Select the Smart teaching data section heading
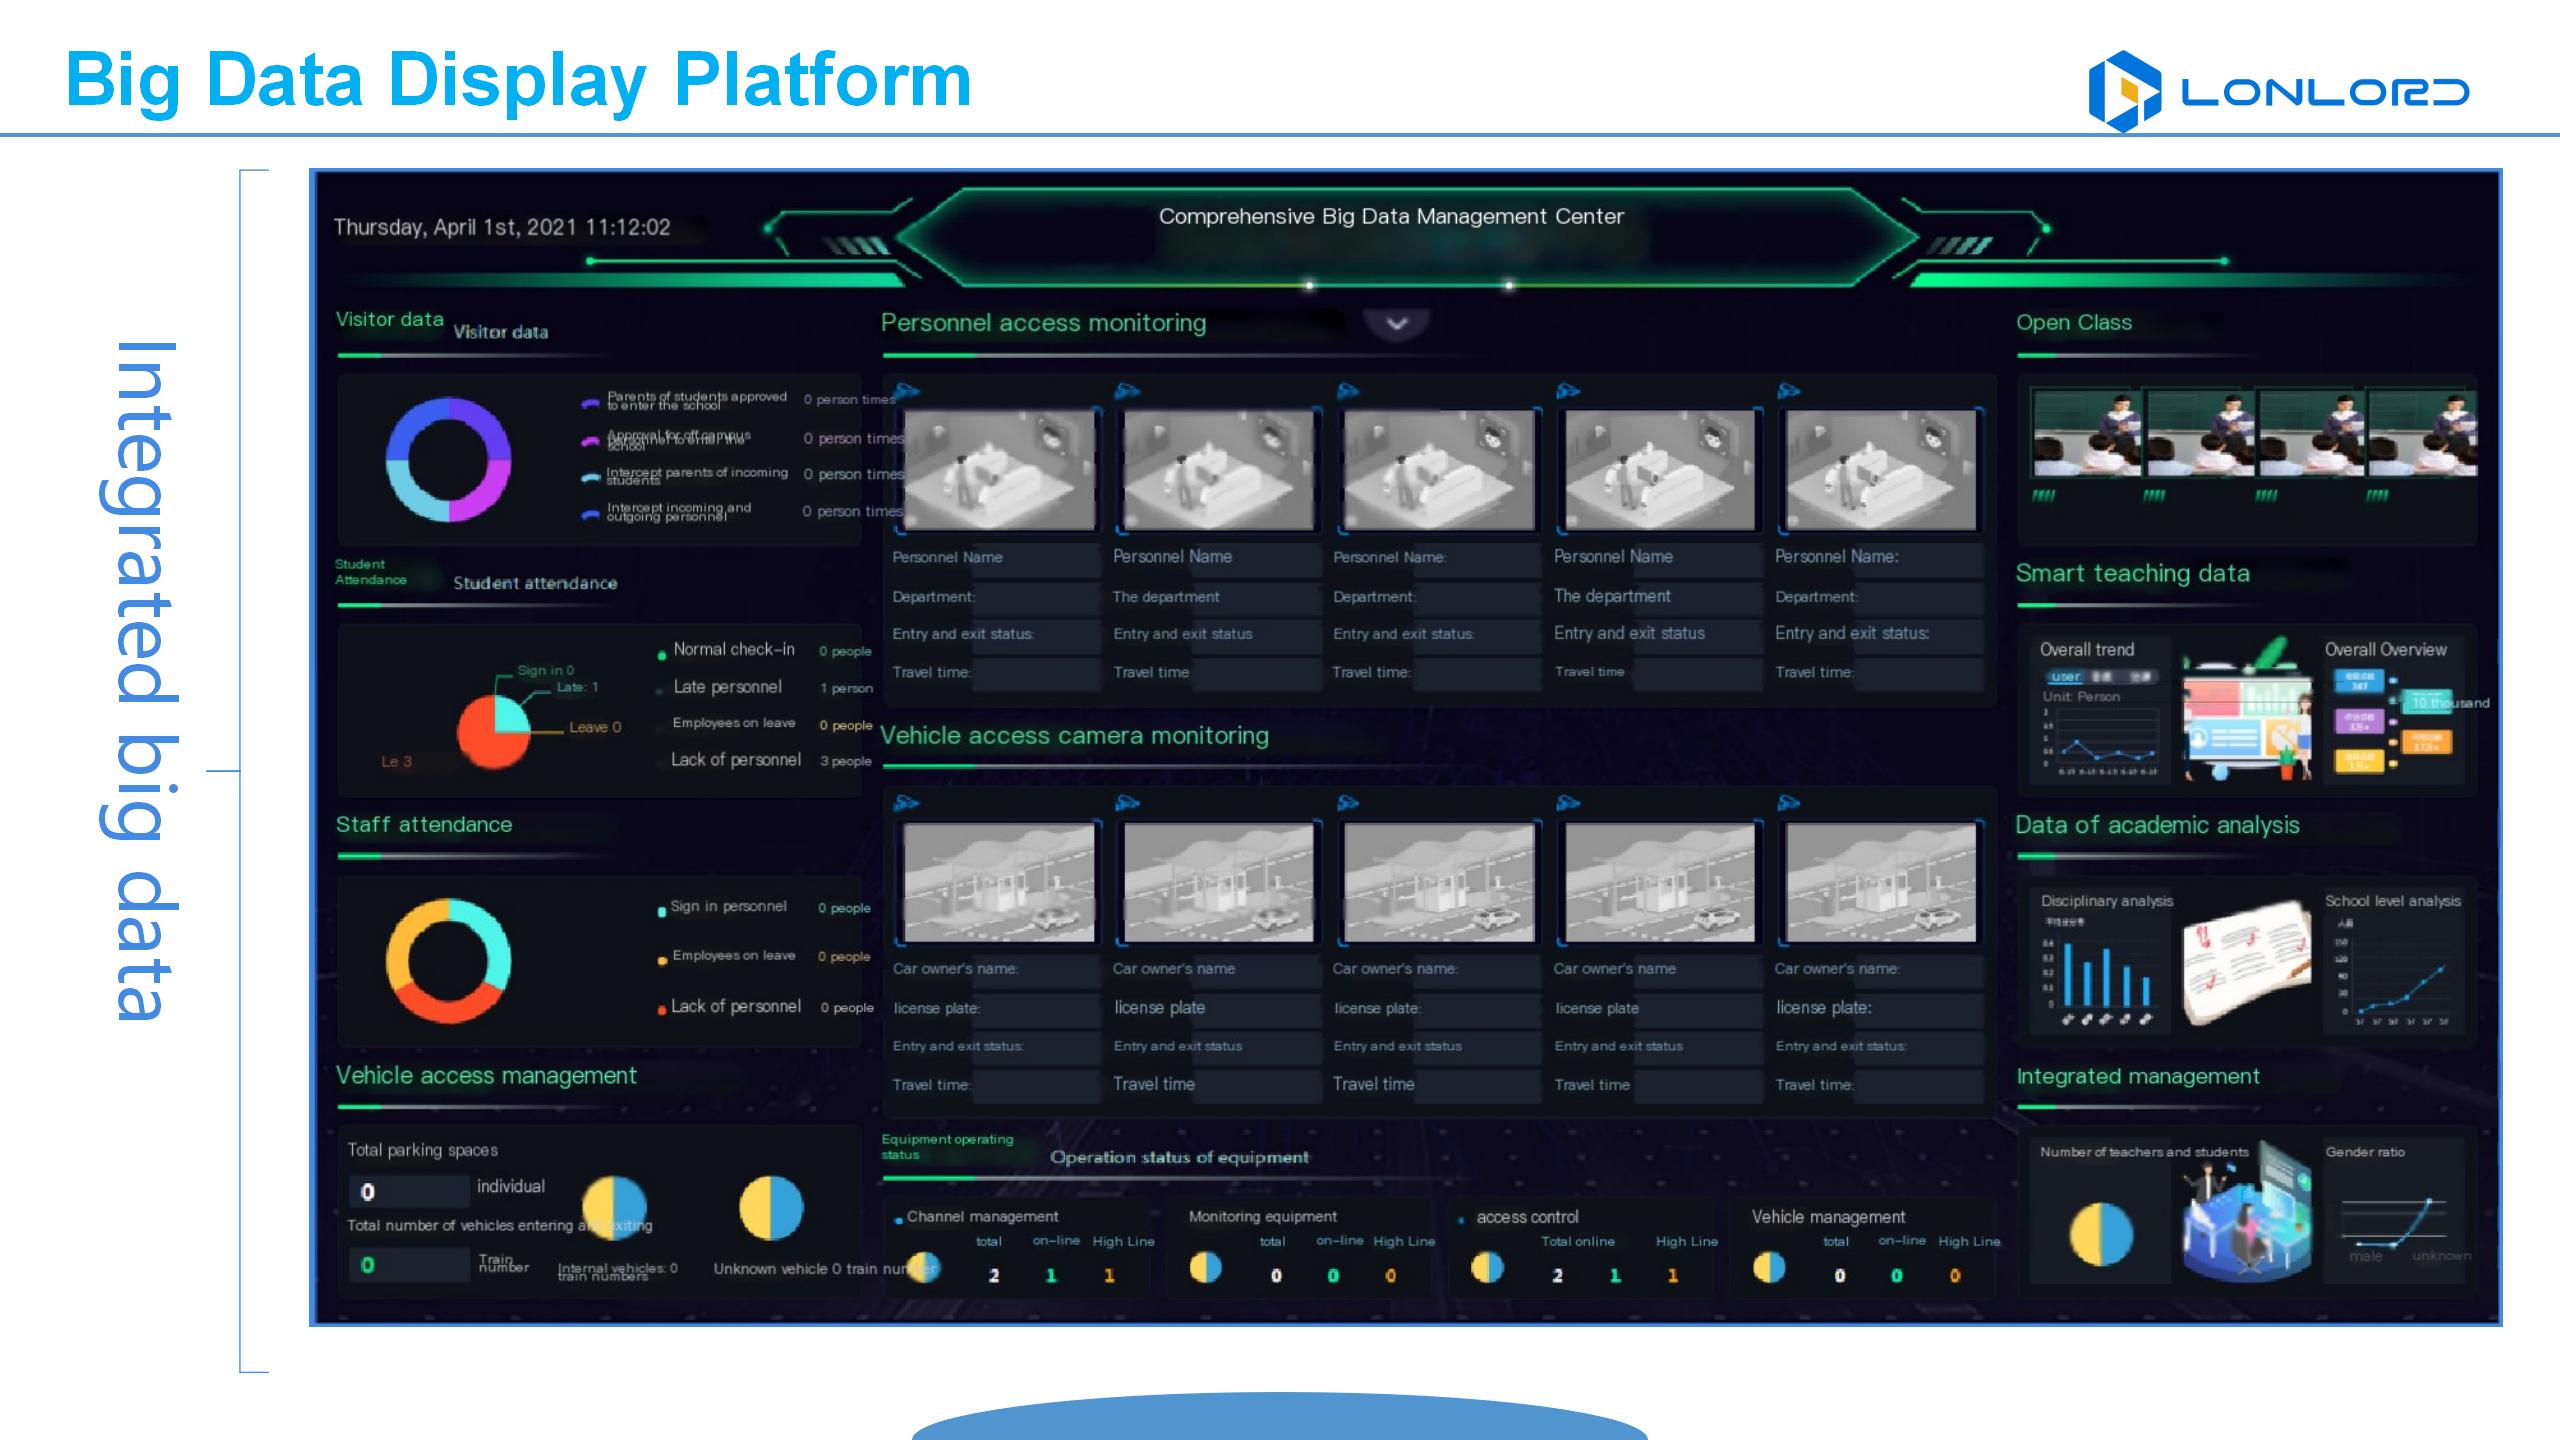2560x1440 pixels. (2132, 574)
